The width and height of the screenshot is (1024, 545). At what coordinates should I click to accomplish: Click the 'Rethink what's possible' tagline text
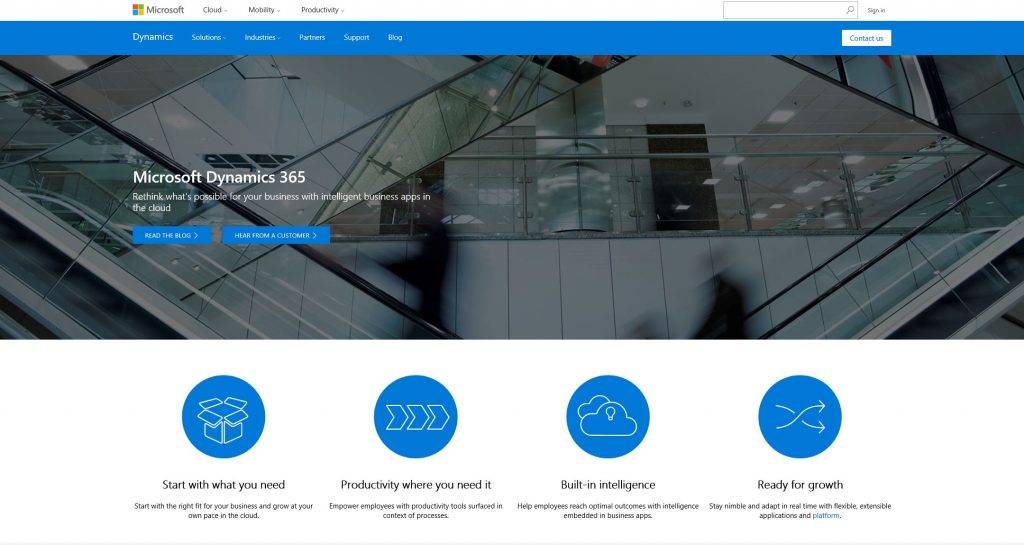[281, 202]
